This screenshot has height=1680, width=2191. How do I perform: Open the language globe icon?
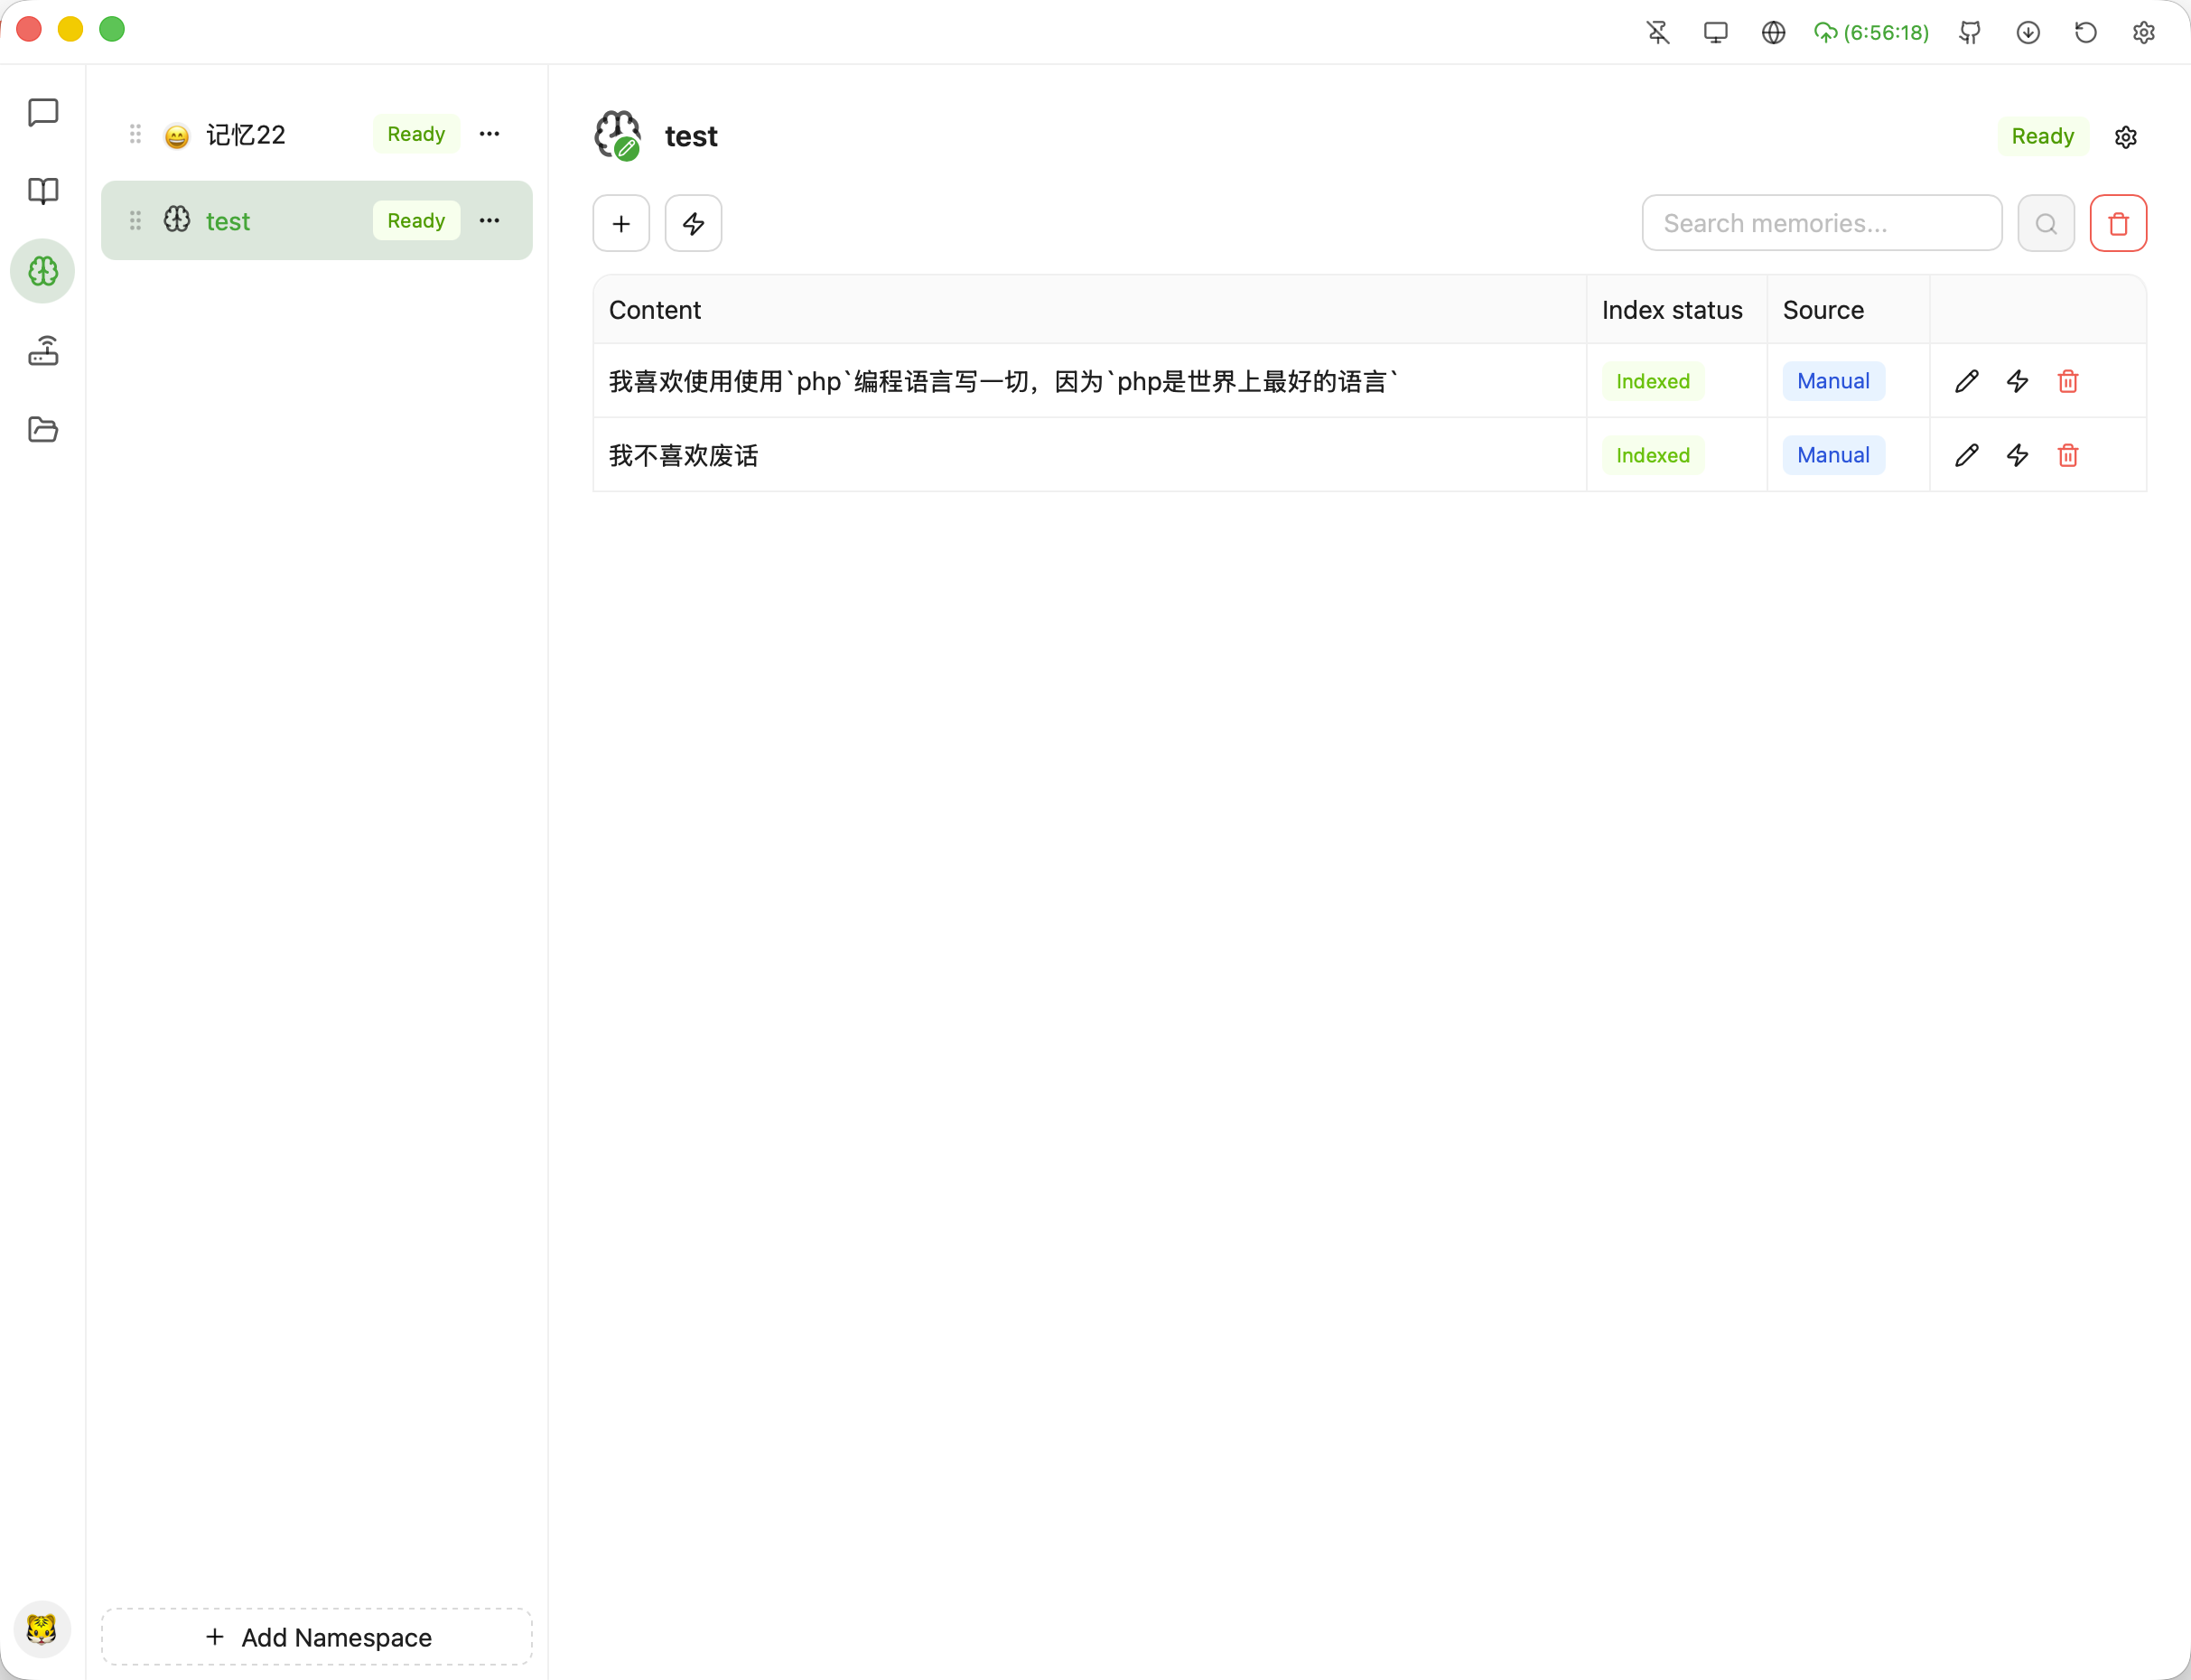pos(1773,33)
